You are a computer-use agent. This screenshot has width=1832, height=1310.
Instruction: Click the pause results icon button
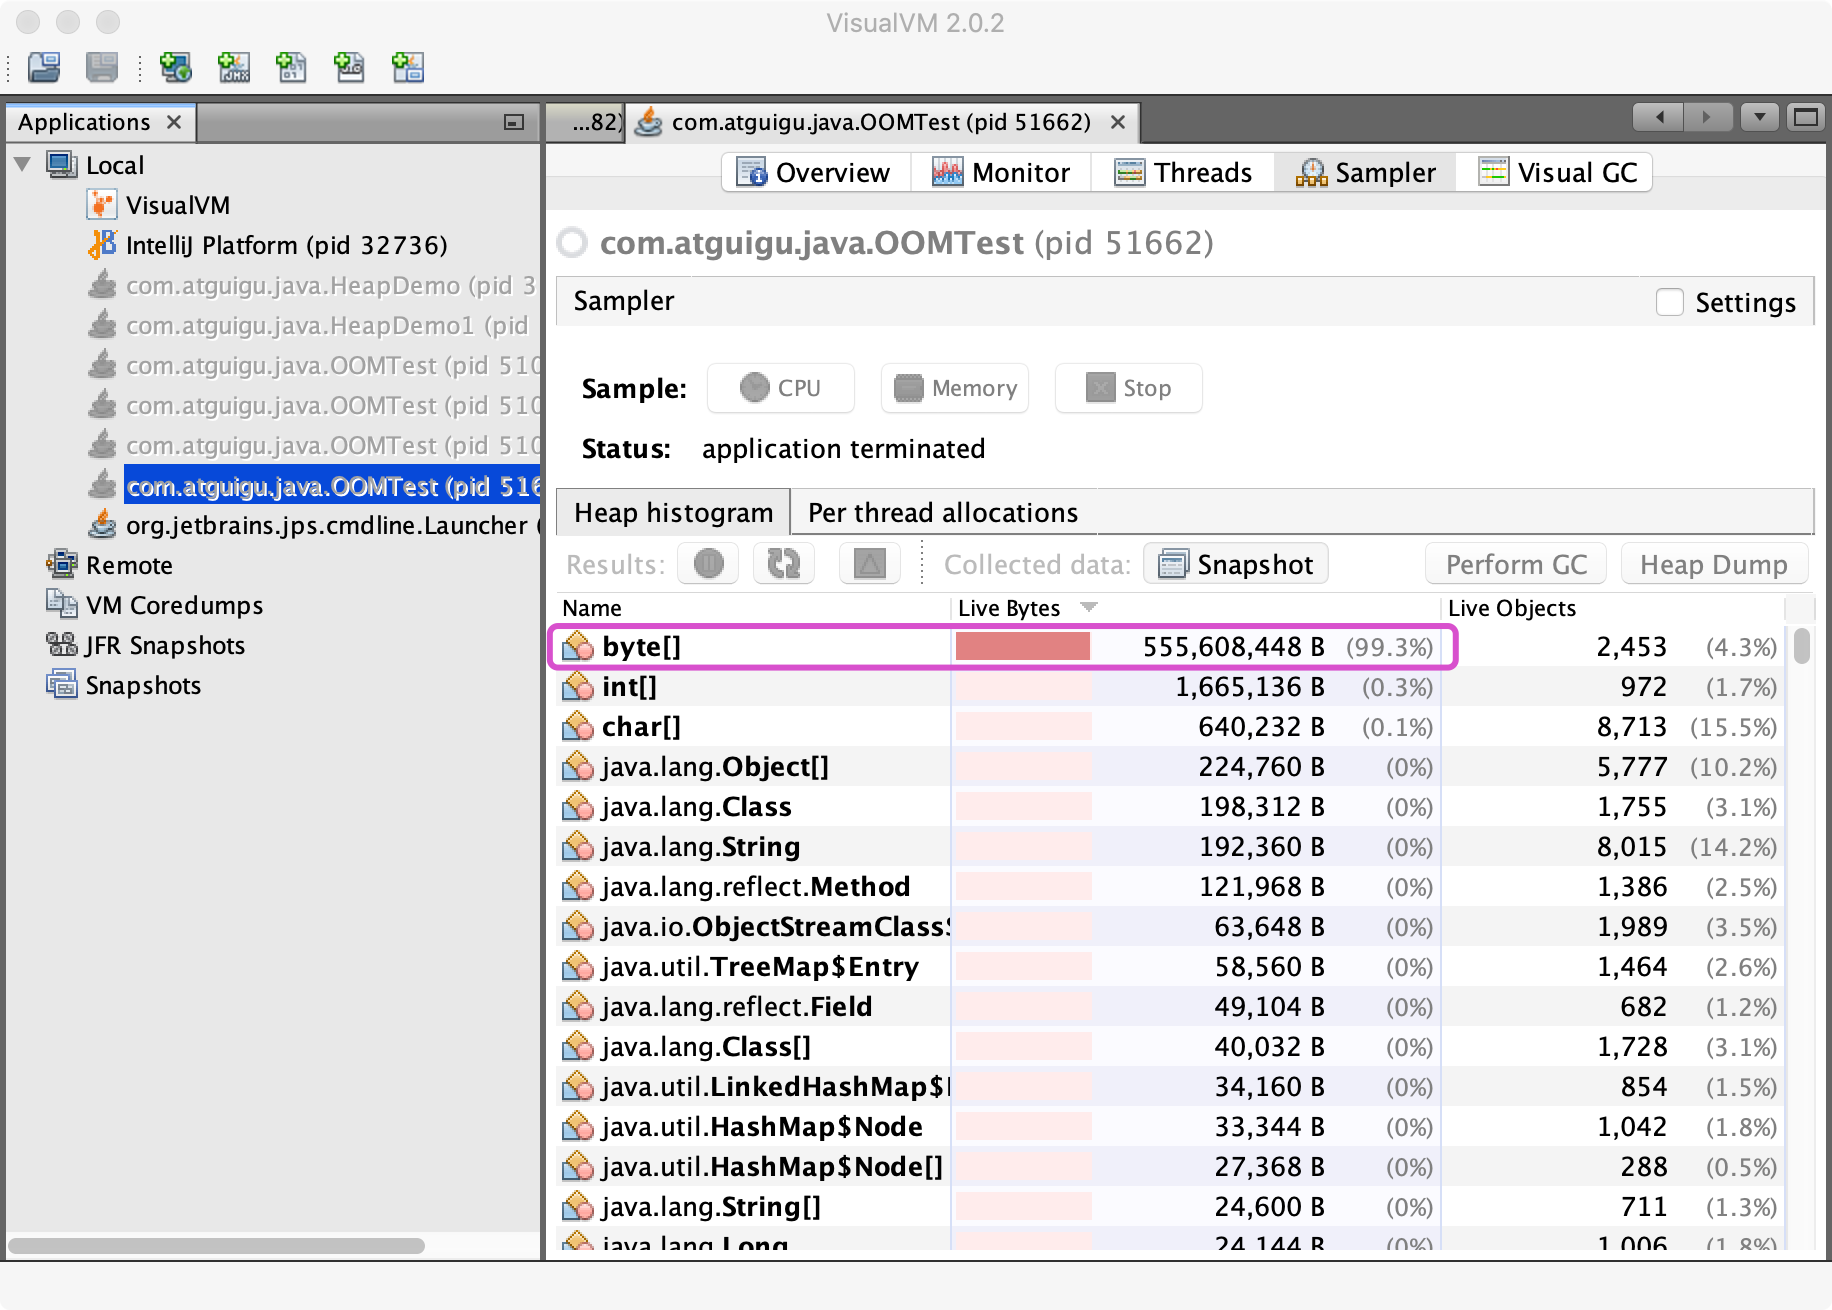point(708,564)
